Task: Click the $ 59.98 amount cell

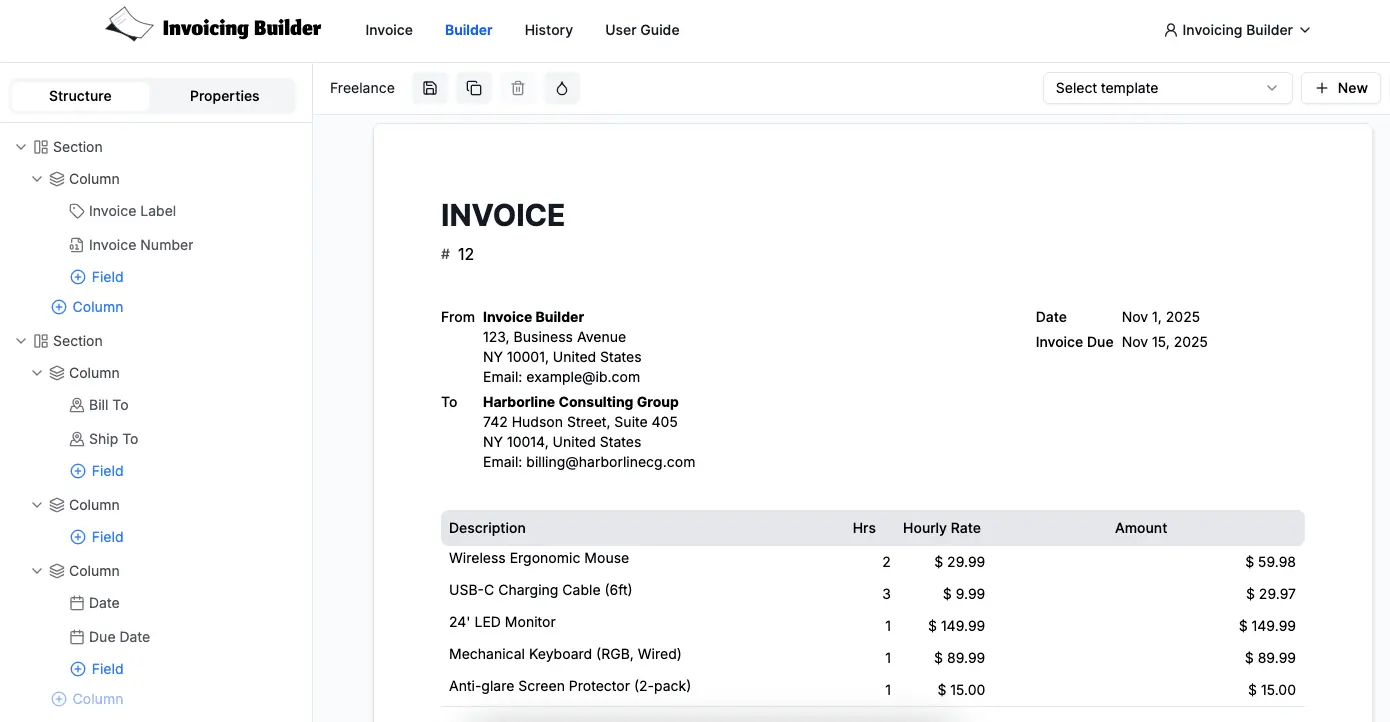Action: (x=1271, y=562)
